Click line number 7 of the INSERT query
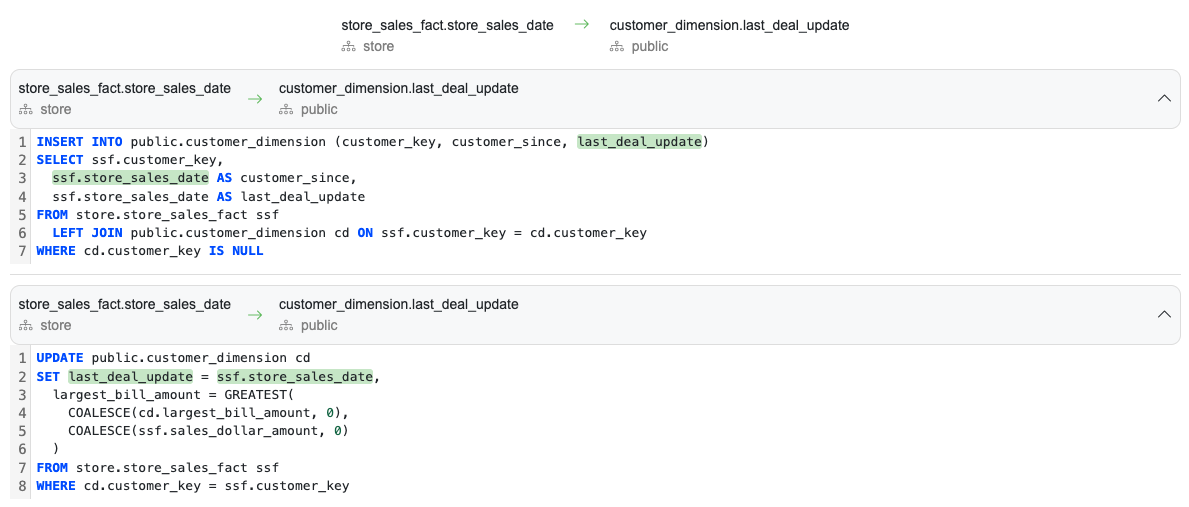The height and width of the screenshot is (507, 1189). coord(22,251)
